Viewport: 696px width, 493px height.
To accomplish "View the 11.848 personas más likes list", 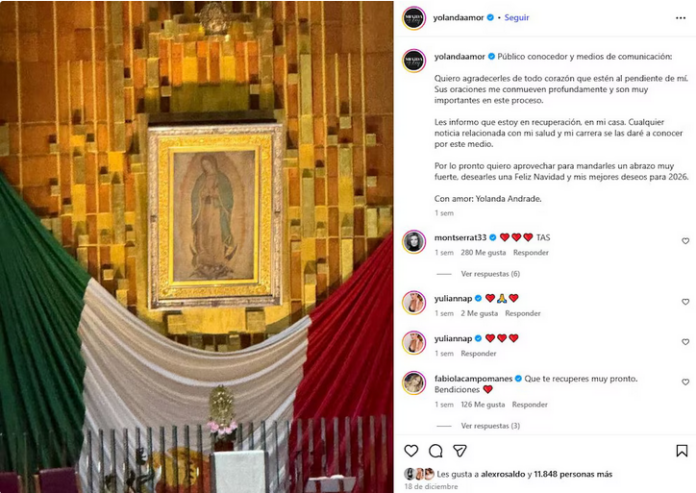I will 573,474.
